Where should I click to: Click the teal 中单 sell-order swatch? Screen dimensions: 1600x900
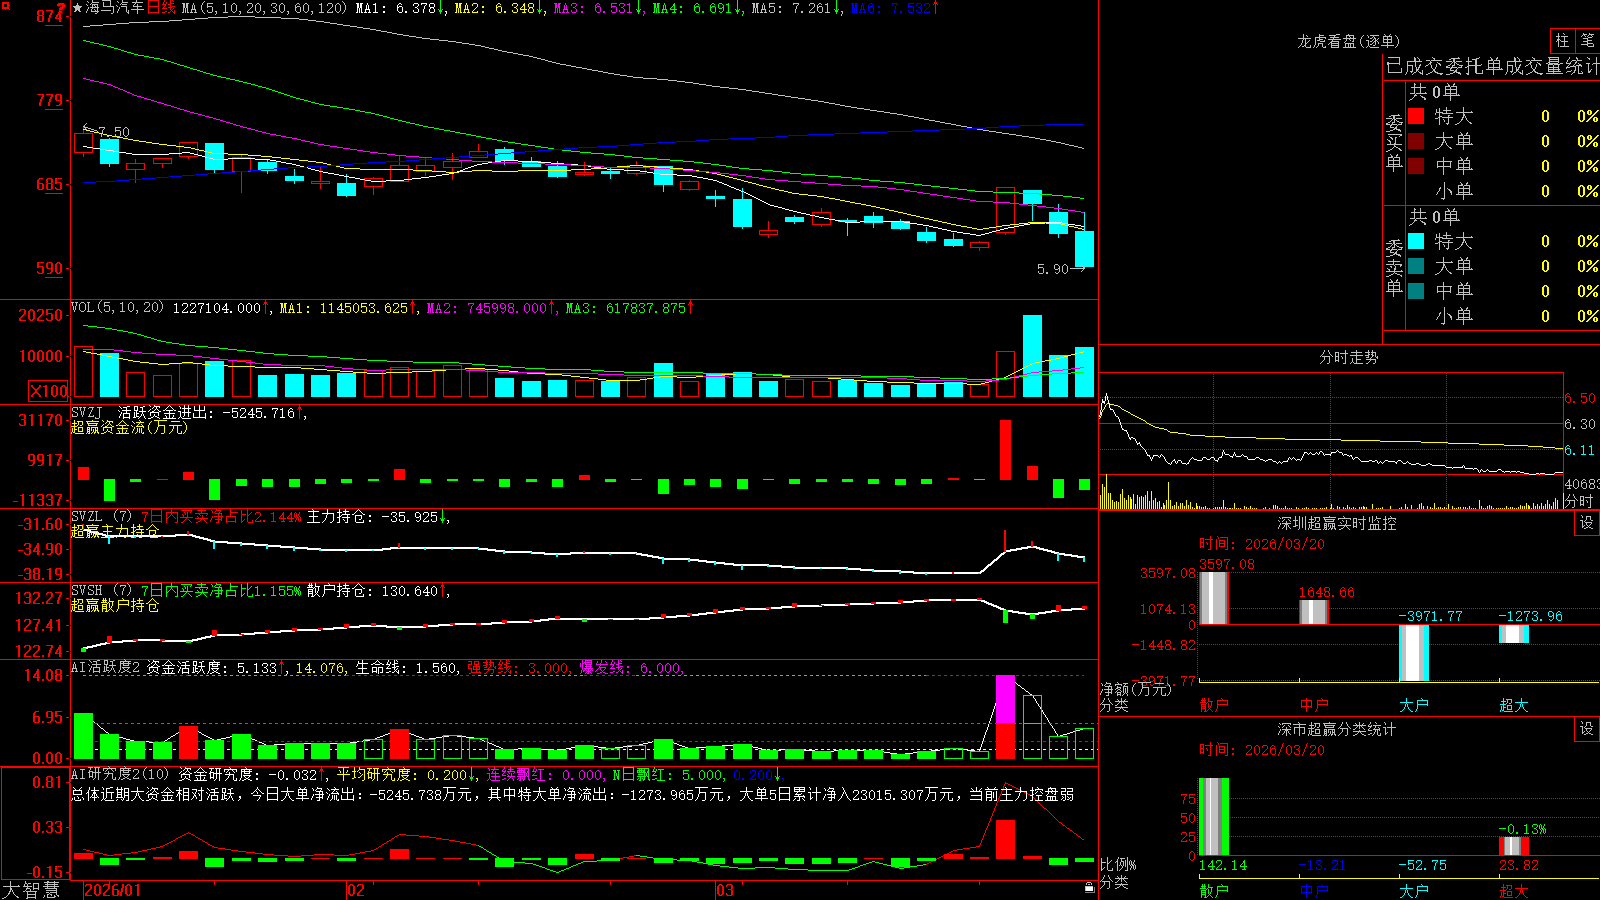[1416, 290]
